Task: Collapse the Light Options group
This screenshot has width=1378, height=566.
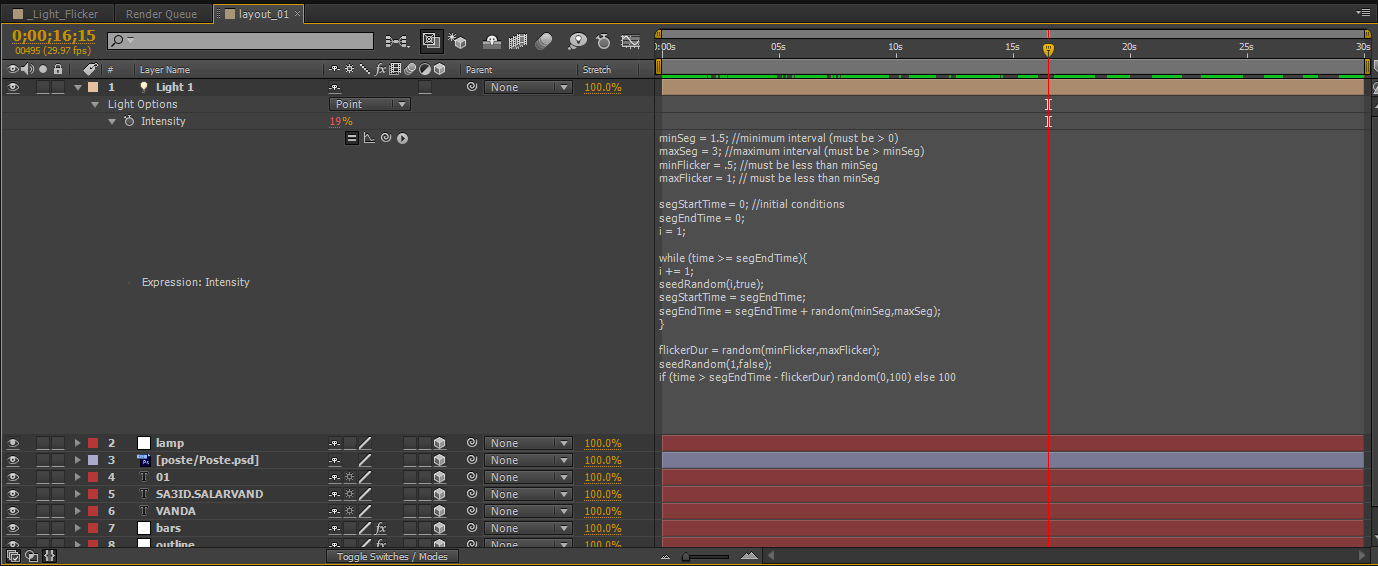Action: (96, 104)
